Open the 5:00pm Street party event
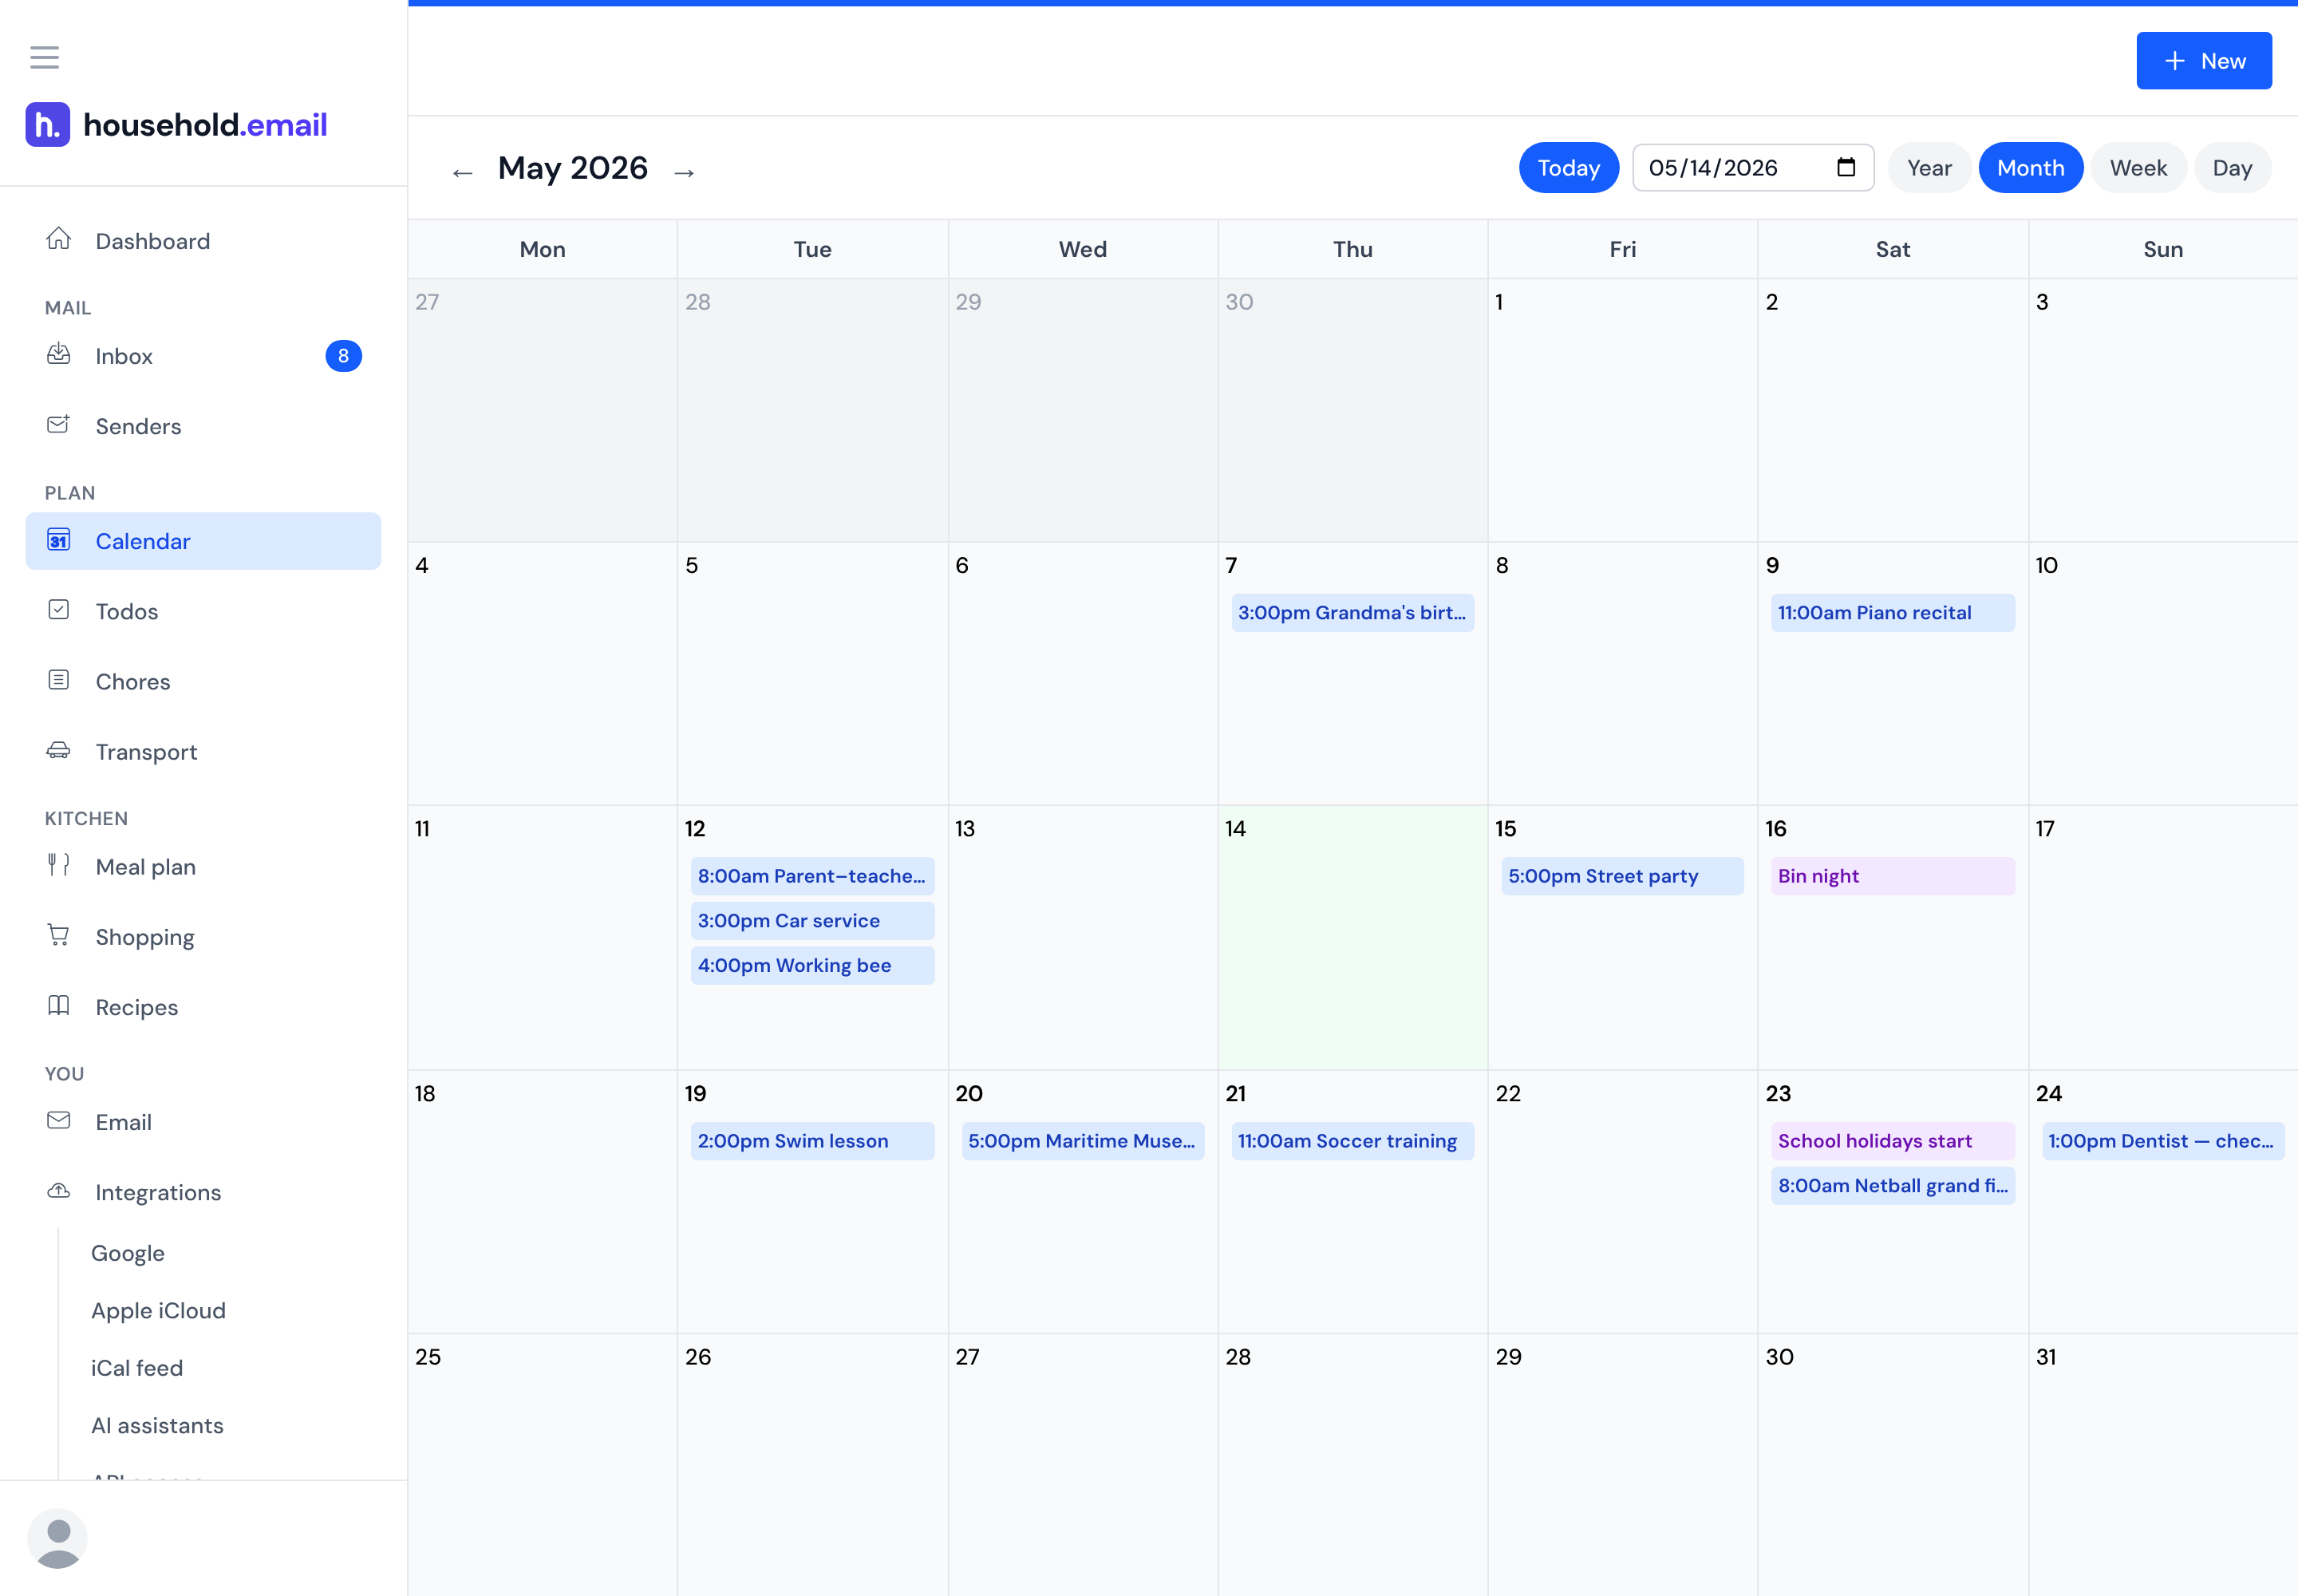Viewport: 2298px width, 1596px height. (x=1622, y=876)
